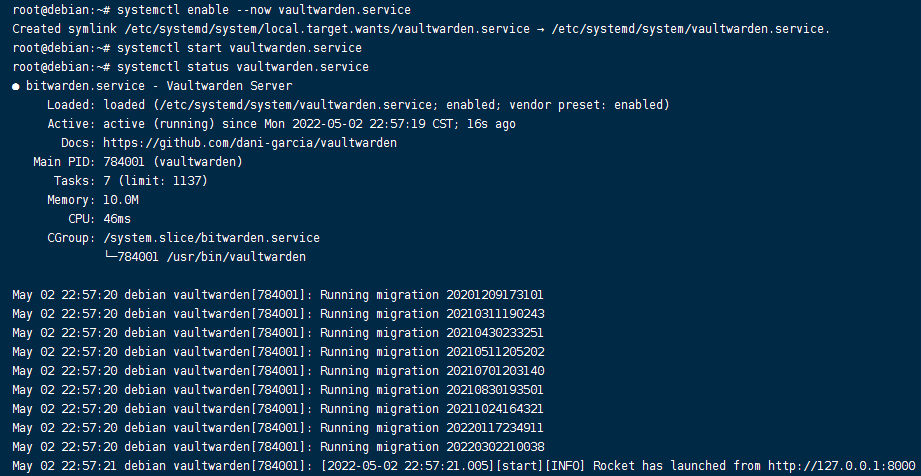The height and width of the screenshot is (476, 921).
Task: Click the 'Created symlink' output line
Action: [x=421, y=29]
